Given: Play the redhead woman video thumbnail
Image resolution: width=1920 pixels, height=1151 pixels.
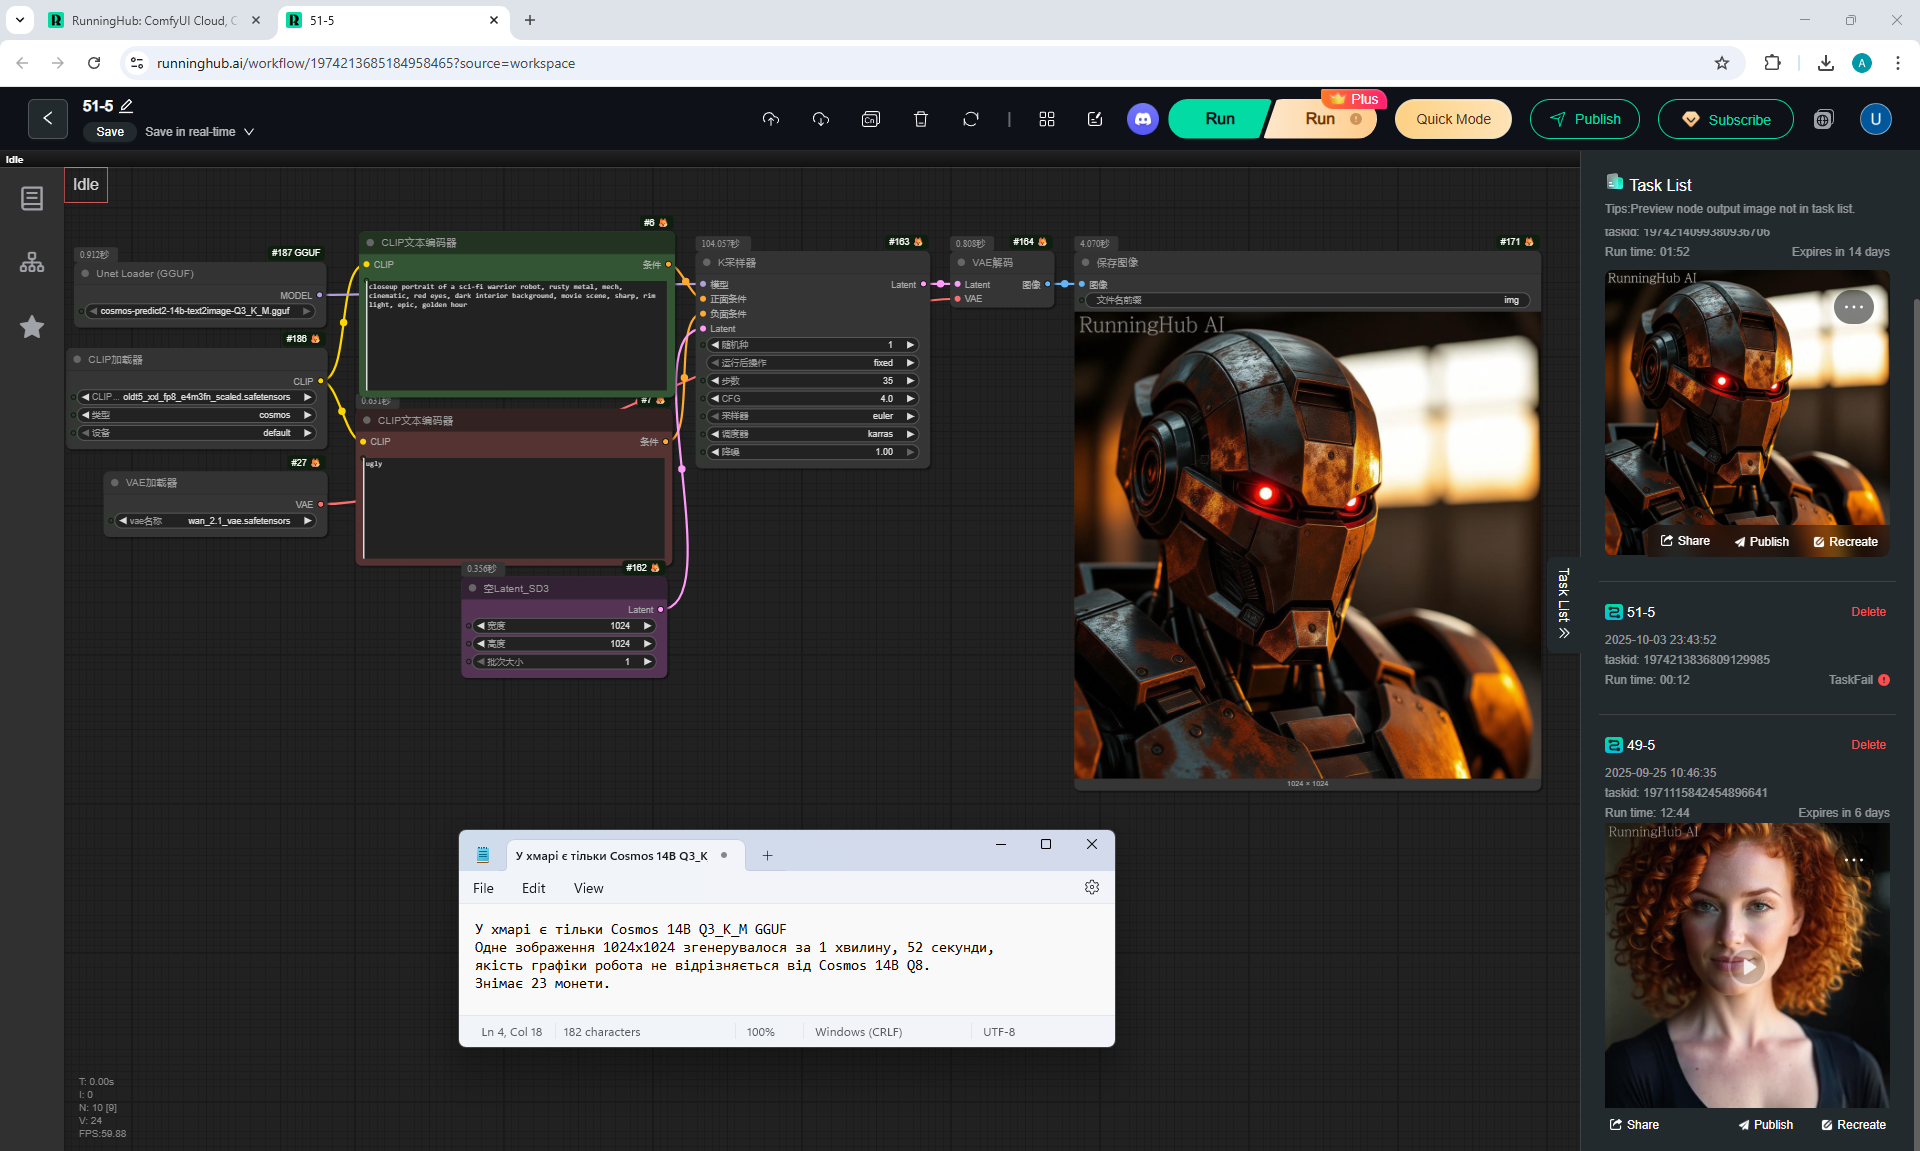Looking at the screenshot, I should coord(1746,966).
